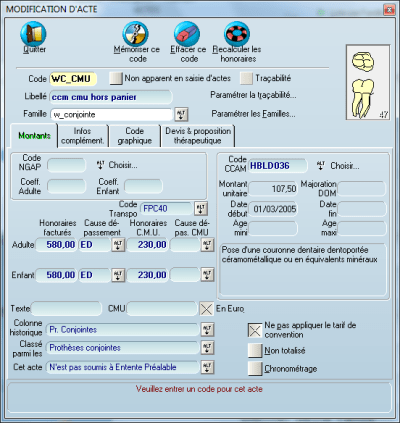
Task: Click the Choisir icon next to Code NGAP
Action: click(101, 165)
